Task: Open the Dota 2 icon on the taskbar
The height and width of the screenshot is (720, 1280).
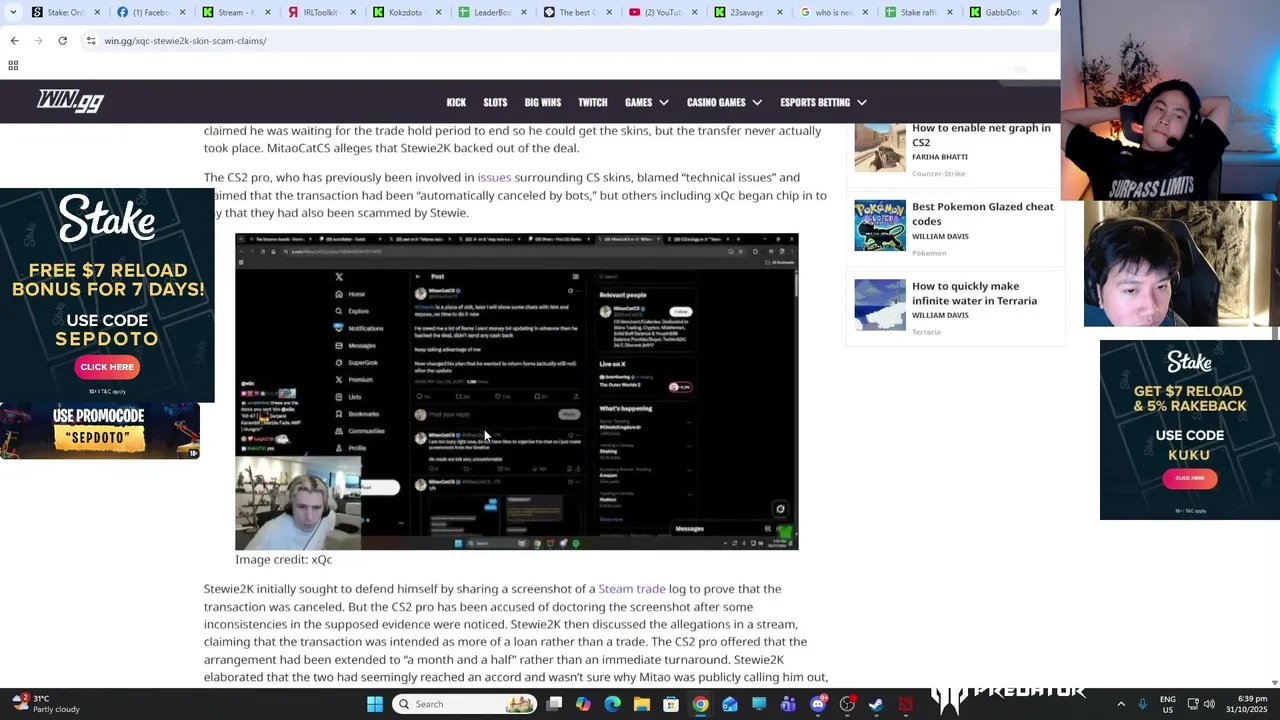Action: click(x=905, y=704)
